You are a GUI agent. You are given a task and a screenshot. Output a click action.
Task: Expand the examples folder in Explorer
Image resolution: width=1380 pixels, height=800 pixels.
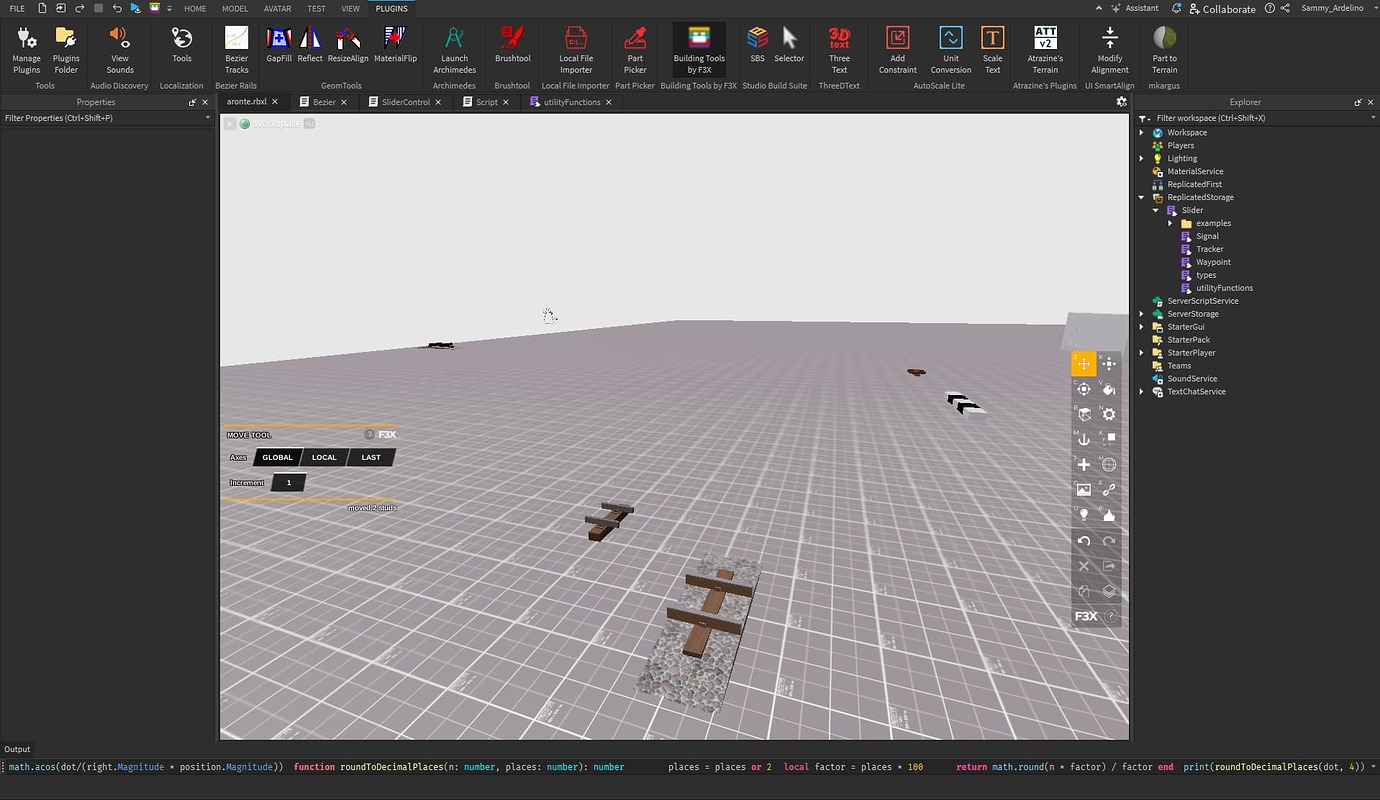click(1170, 222)
